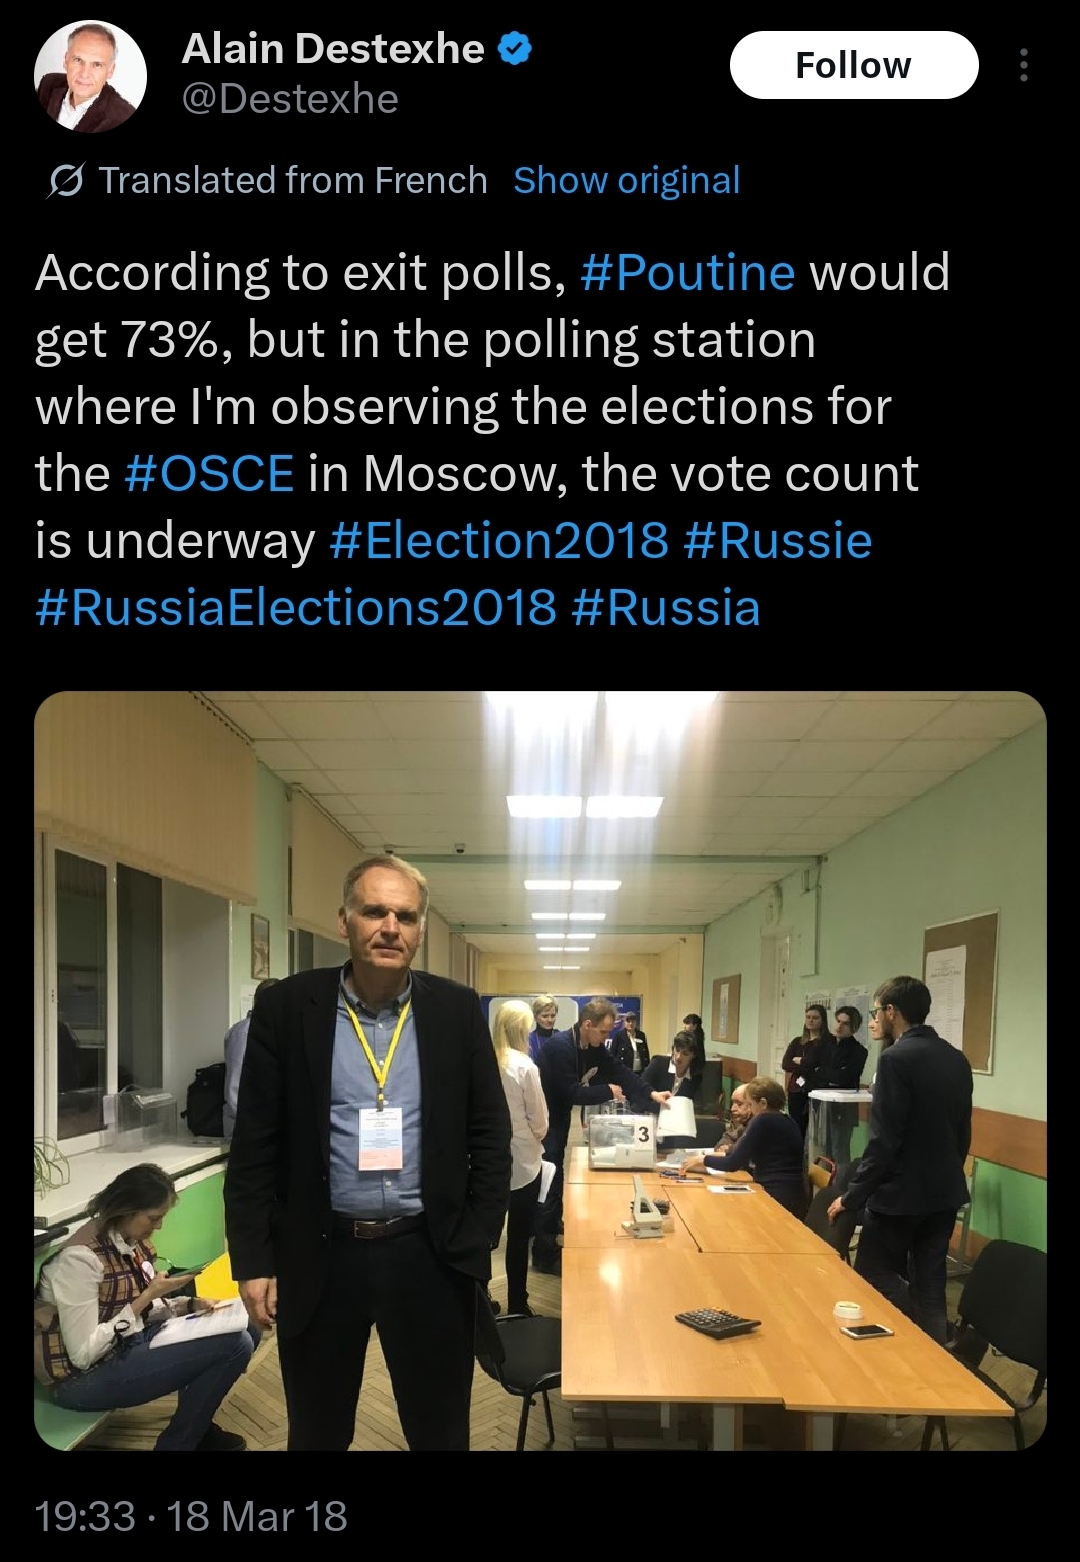
Task: Open the #Russia hashtag
Action: [666, 608]
